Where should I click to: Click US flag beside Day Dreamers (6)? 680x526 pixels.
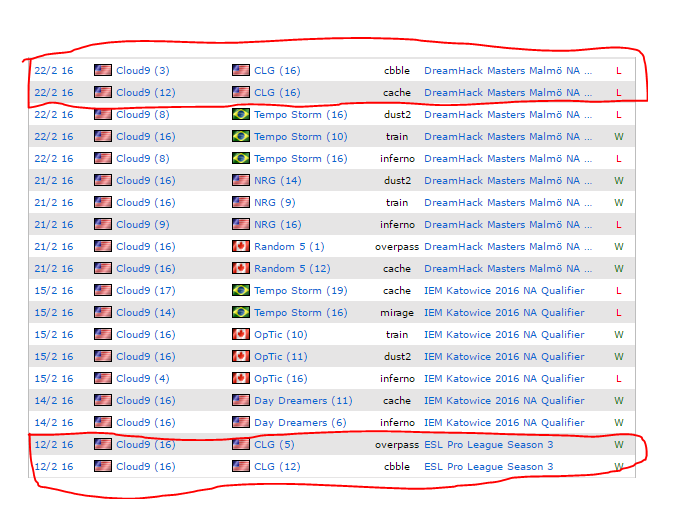pyautogui.click(x=241, y=422)
